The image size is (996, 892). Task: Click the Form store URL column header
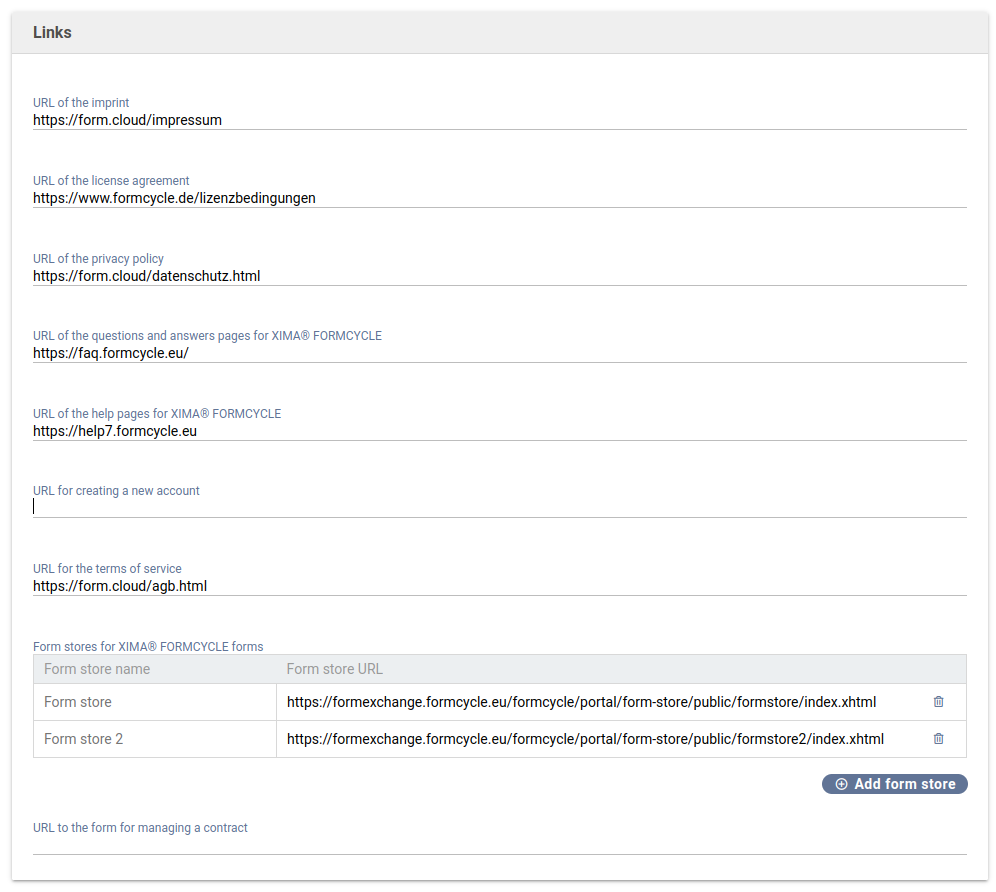(334, 669)
